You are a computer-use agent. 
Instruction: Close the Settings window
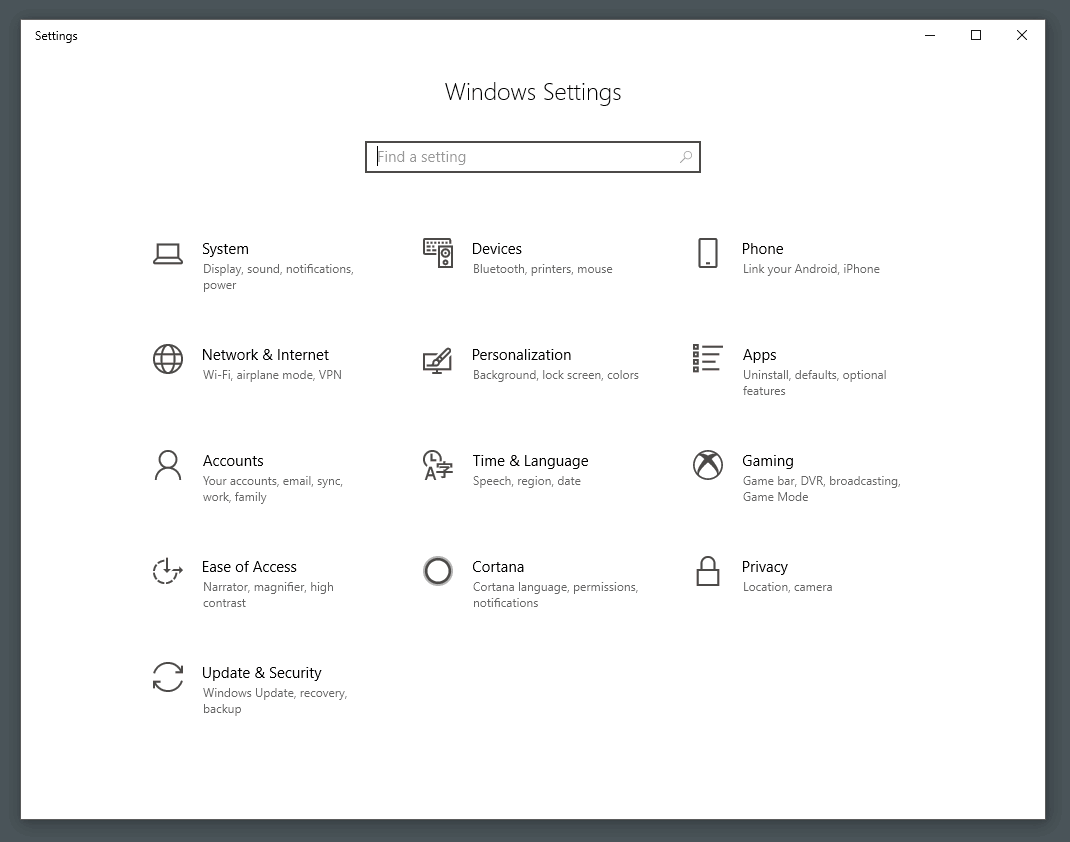coord(1022,35)
